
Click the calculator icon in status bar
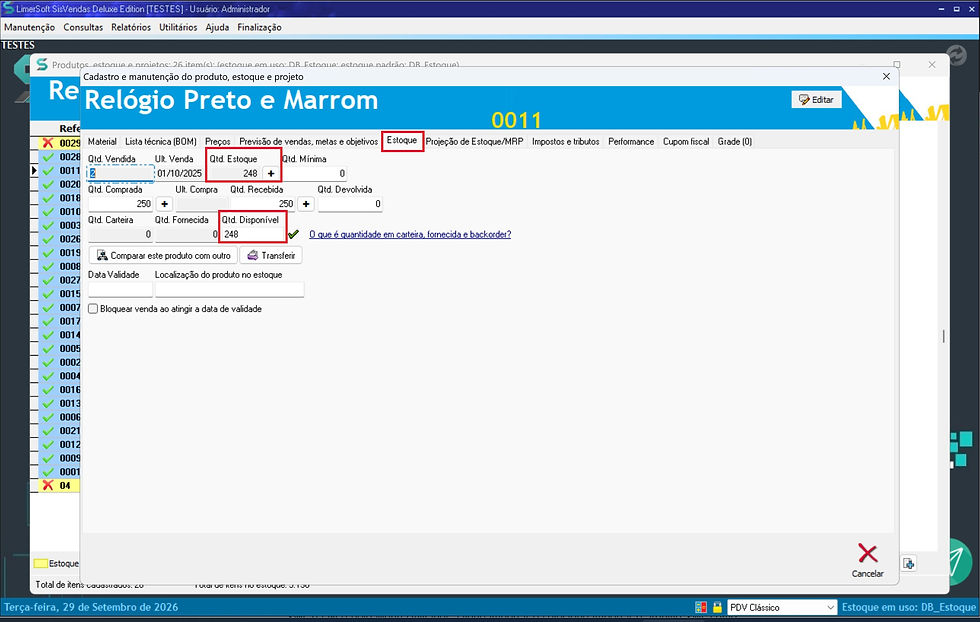click(x=701, y=607)
